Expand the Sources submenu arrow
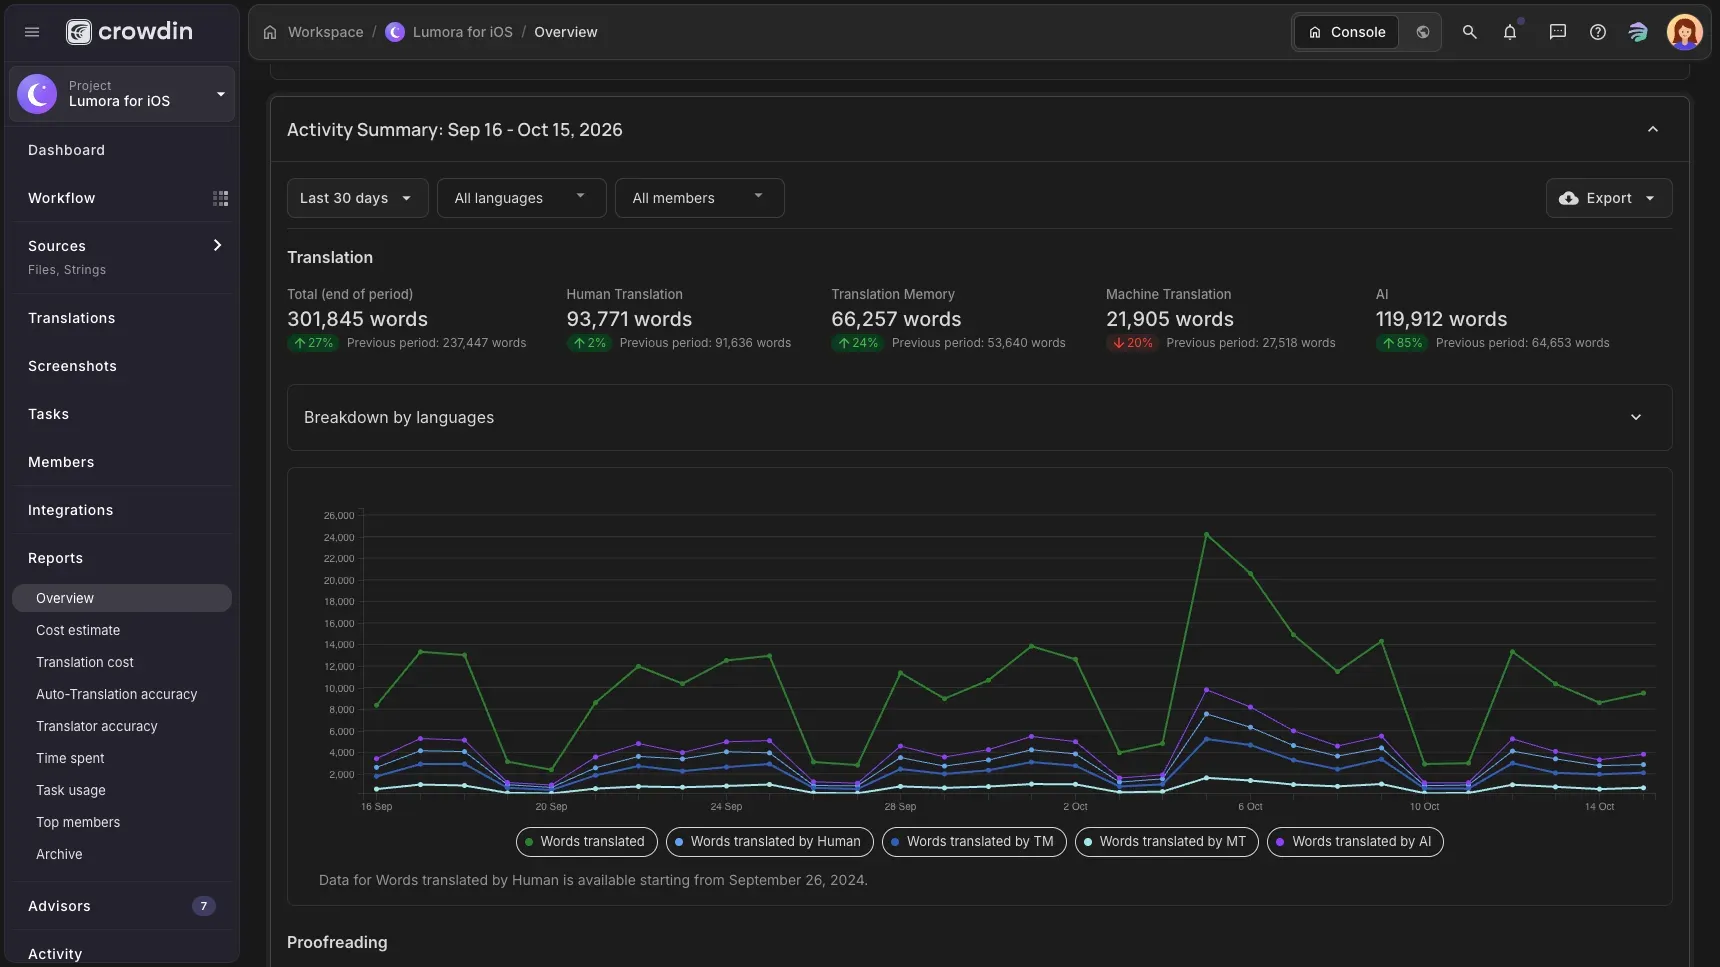The image size is (1720, 967). click(217, 246)
